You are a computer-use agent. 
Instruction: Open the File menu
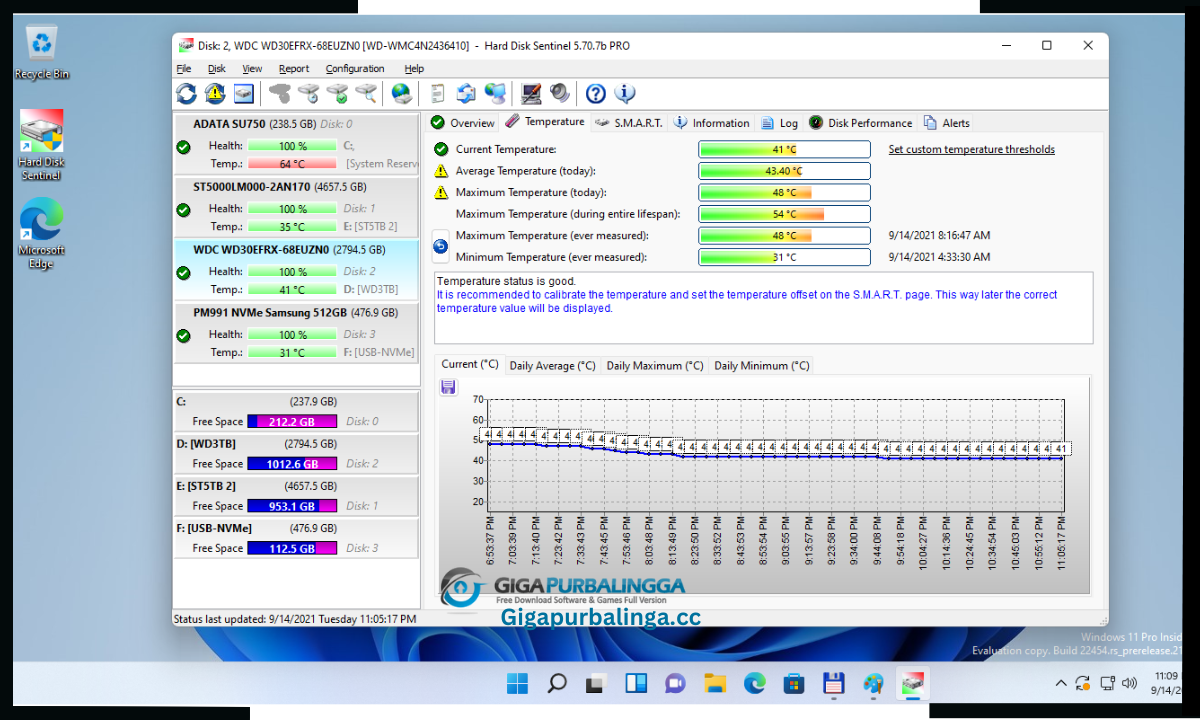pyautogui.click(x=184, y=69)
